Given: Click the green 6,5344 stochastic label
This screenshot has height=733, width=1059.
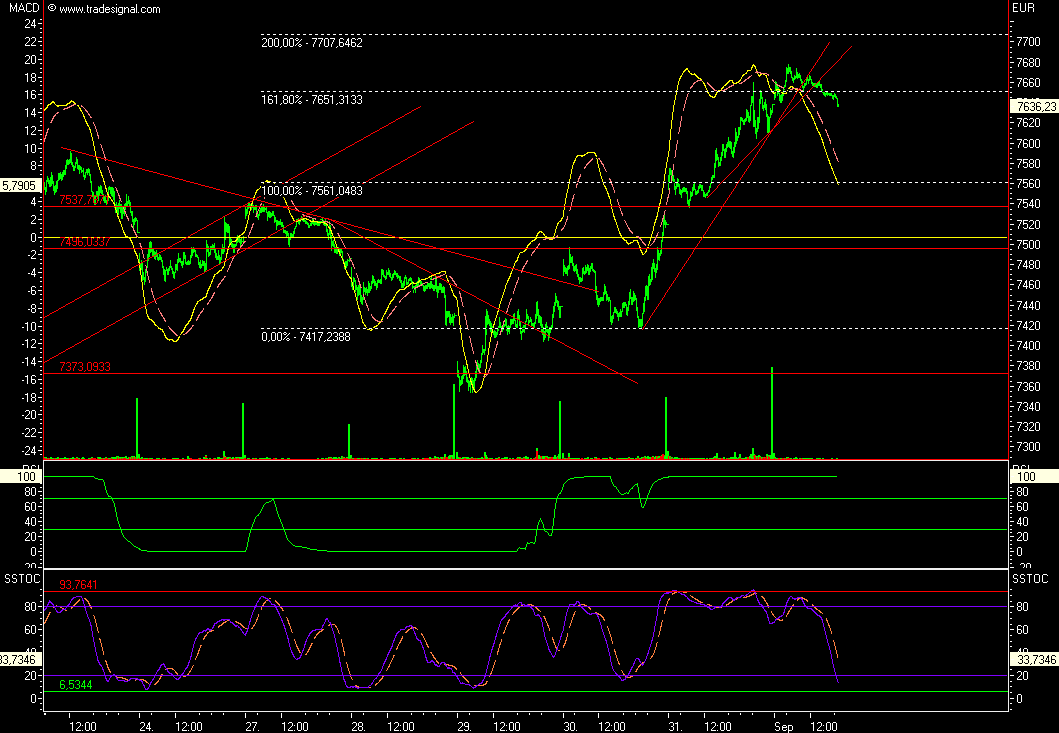Looking at the screenshot, I should (x=76, y=685).
